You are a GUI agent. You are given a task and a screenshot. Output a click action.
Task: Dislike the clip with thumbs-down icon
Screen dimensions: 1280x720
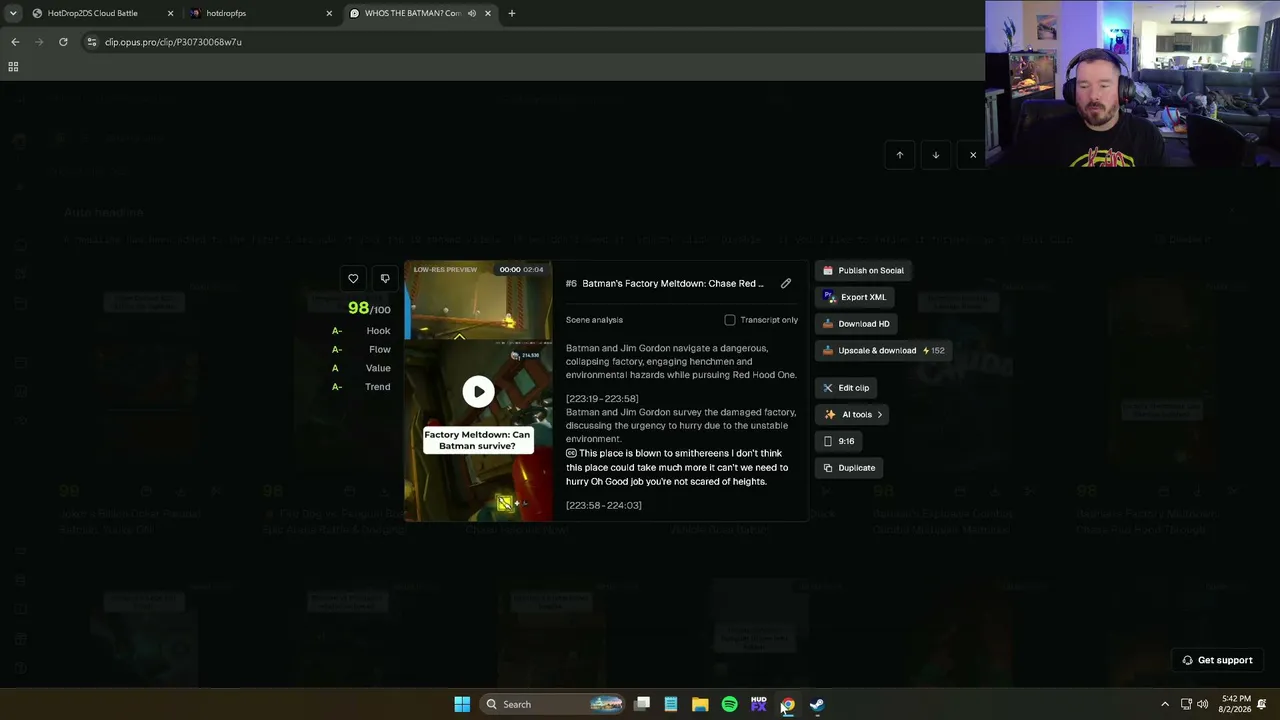click(385, 279)
